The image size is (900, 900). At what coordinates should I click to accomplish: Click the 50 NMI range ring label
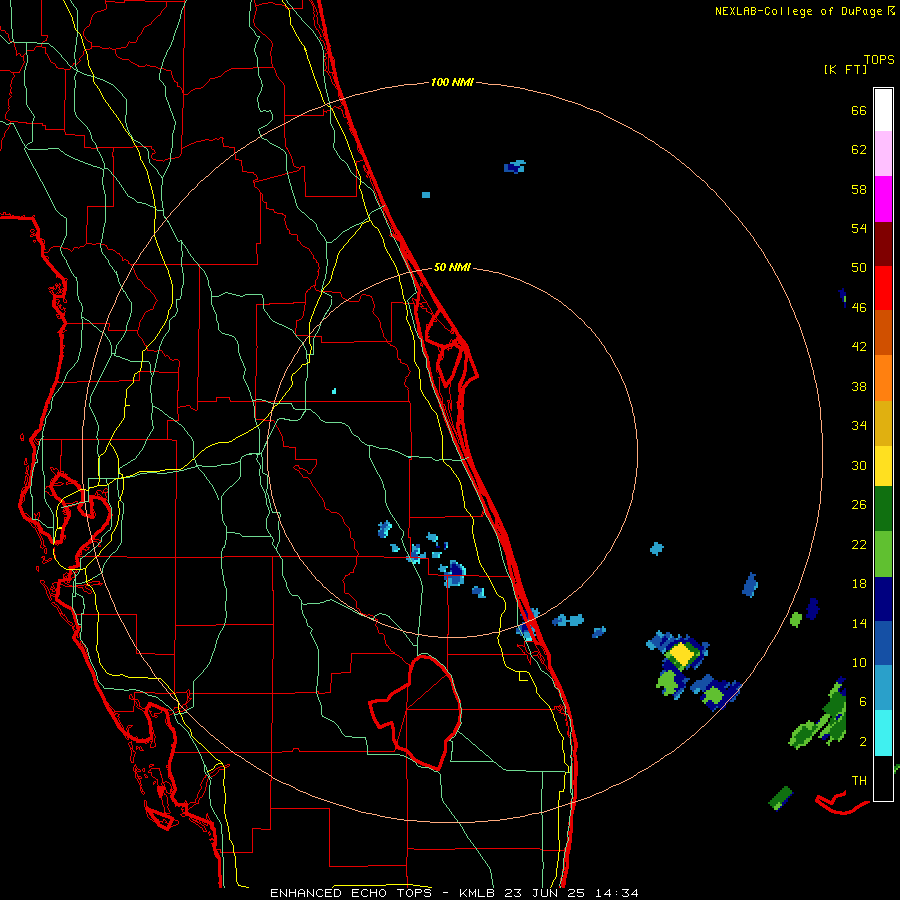[452, 267]
